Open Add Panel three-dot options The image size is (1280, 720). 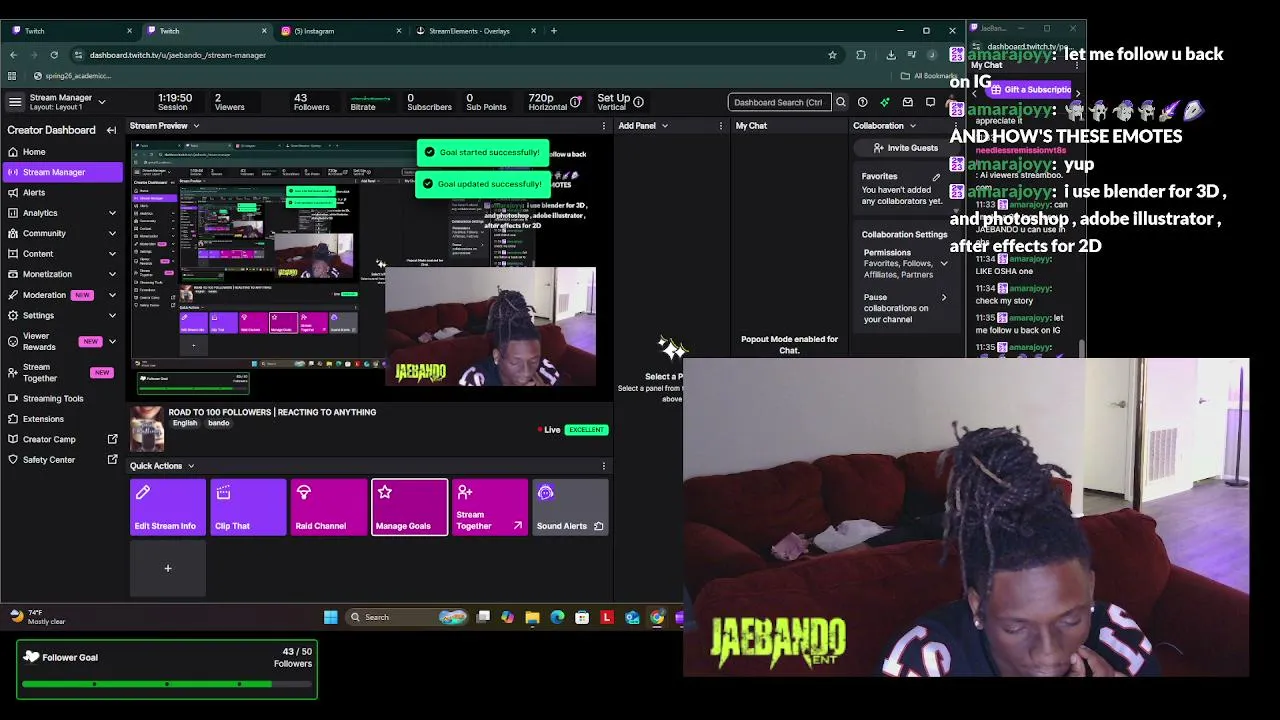click(x=721, y=126)
